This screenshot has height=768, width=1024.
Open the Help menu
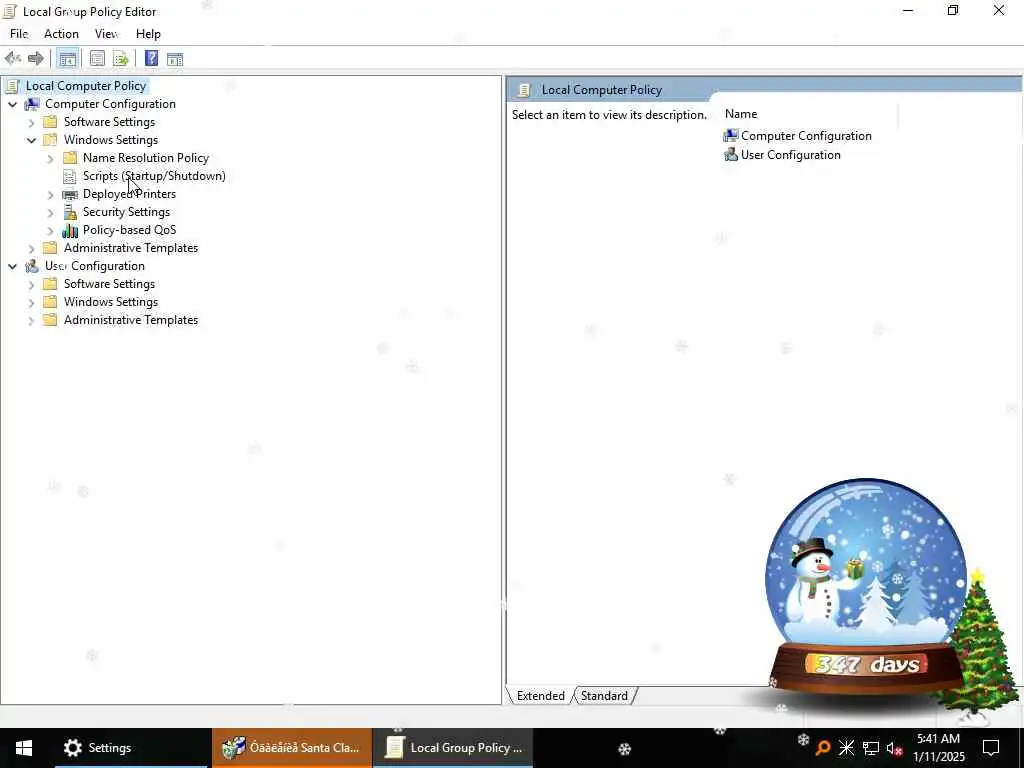(x=148, y=34)
